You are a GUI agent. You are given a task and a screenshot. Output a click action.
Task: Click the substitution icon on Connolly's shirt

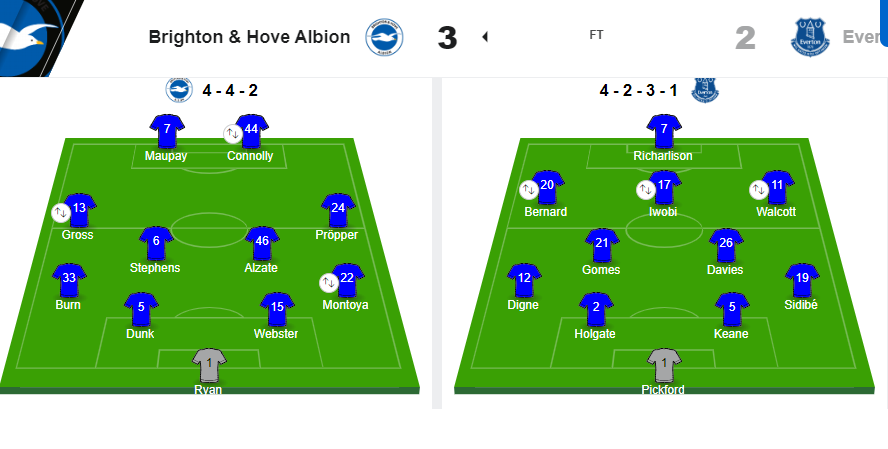coord(233,134)
